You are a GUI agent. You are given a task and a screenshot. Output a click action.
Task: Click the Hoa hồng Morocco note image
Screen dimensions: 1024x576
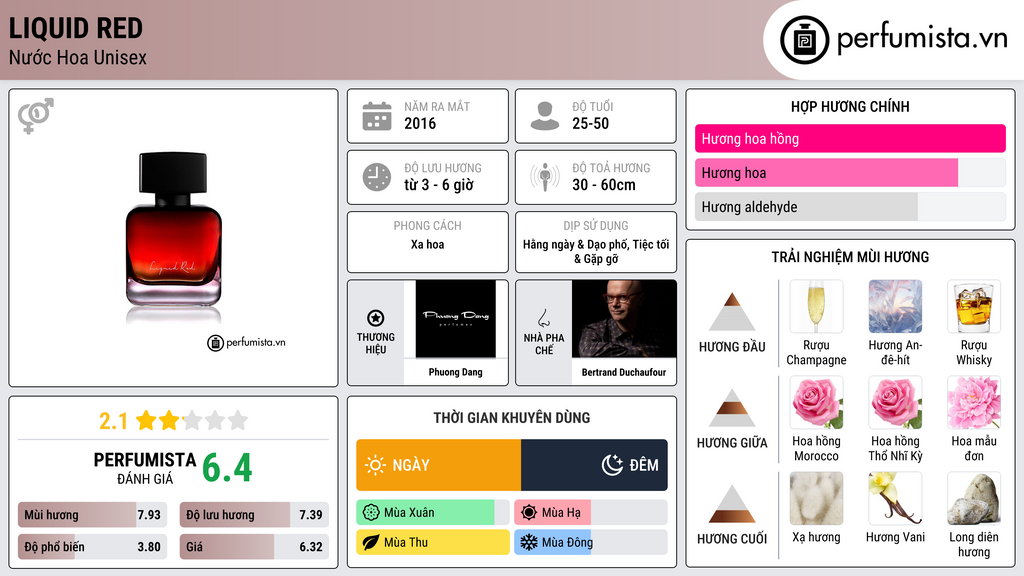816,403
